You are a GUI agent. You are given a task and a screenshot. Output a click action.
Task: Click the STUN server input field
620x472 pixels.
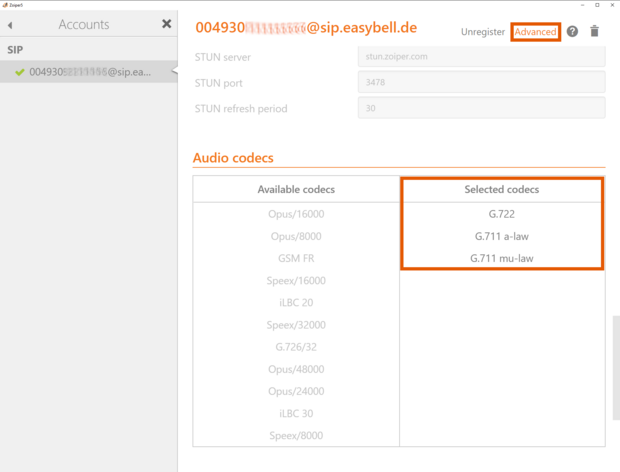[x=480, y=57]
